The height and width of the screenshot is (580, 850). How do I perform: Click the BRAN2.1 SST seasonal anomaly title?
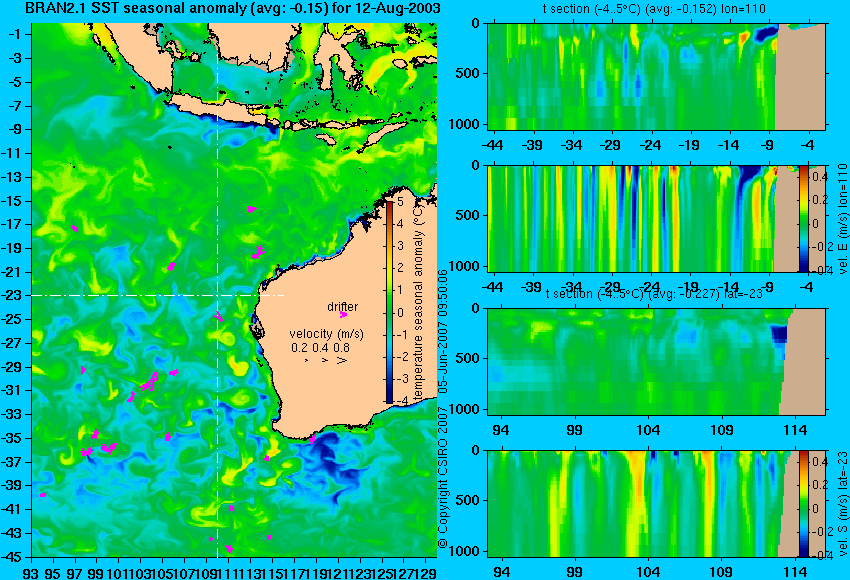233,8
